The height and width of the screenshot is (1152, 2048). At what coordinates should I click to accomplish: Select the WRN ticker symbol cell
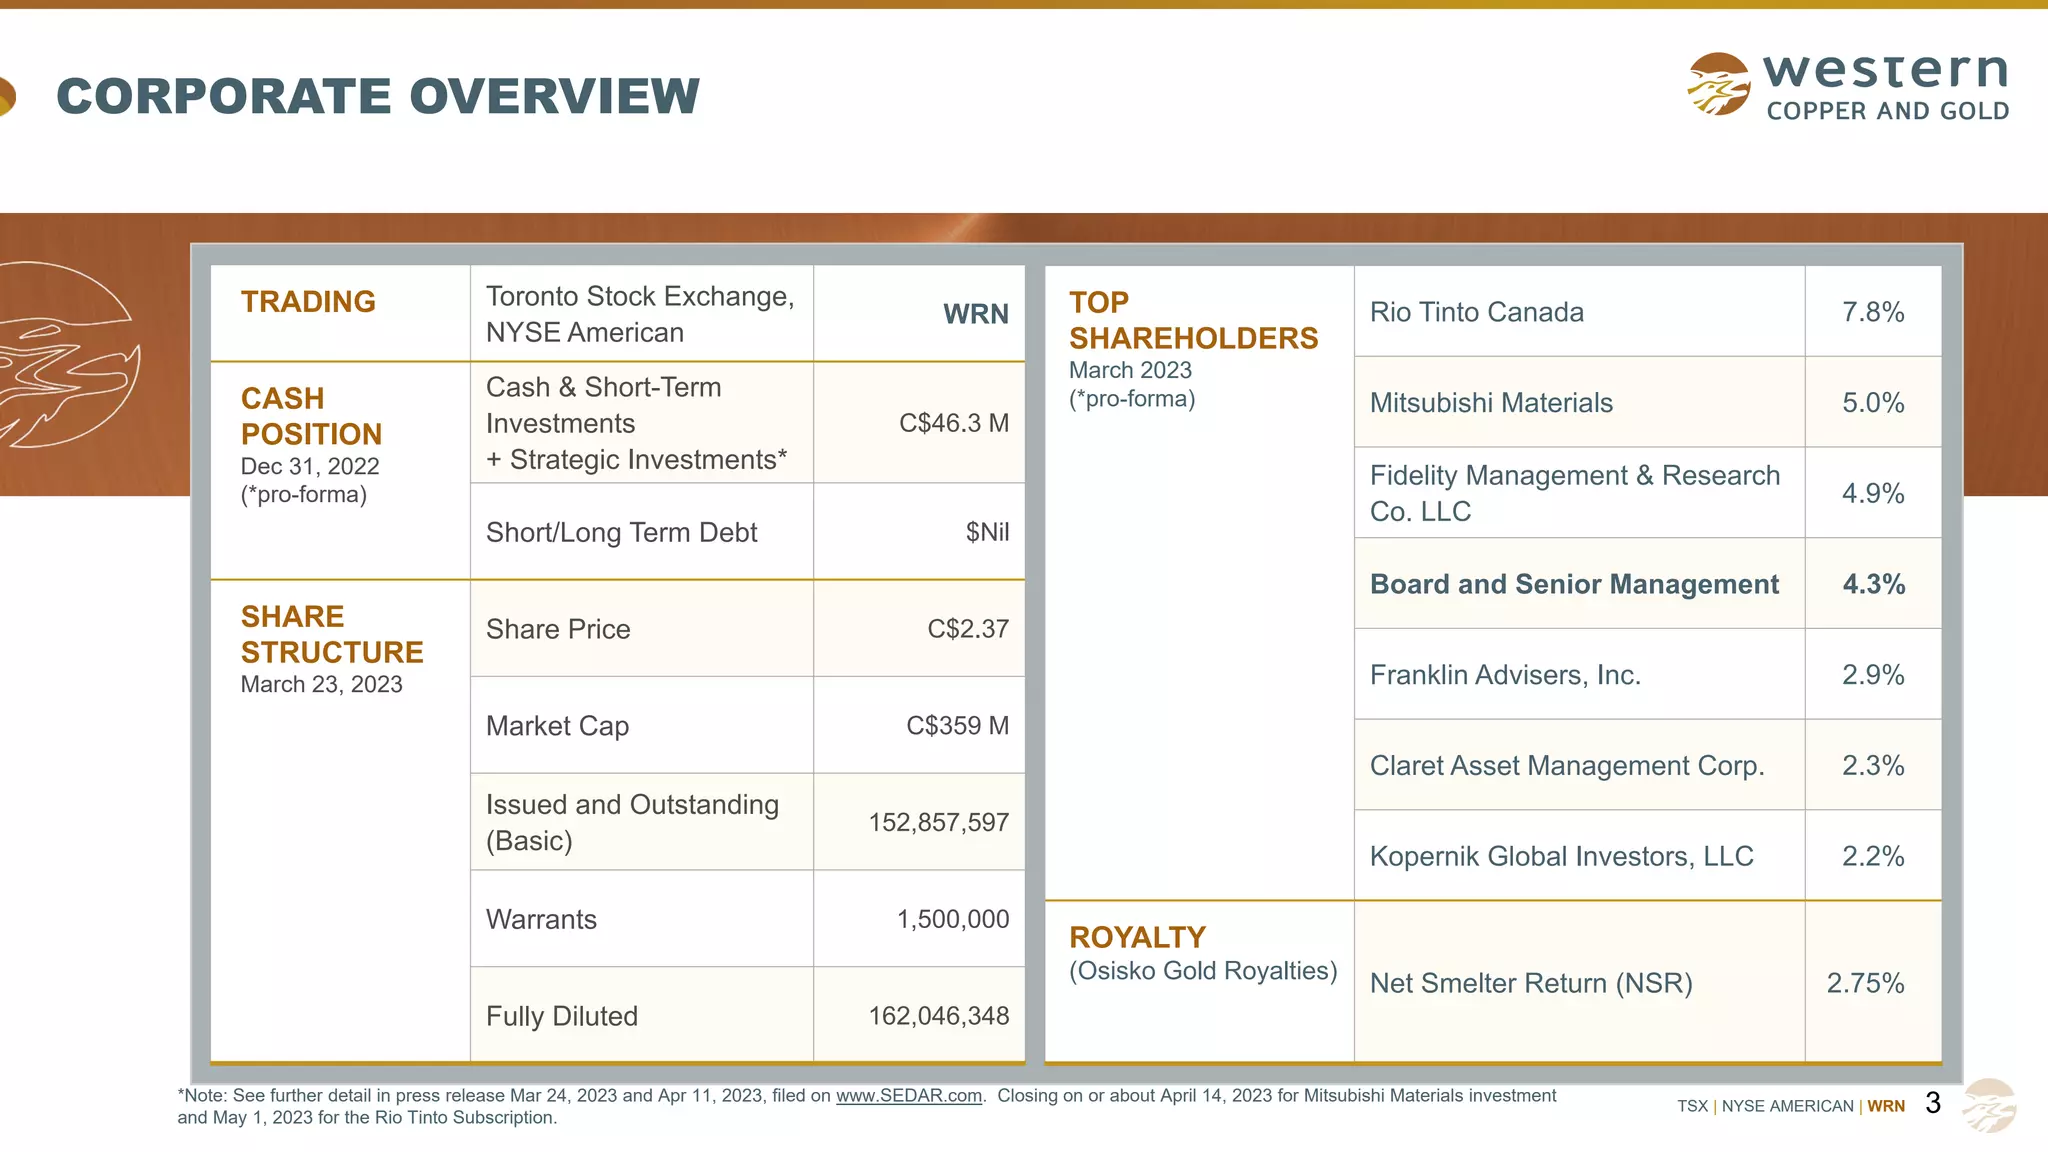(x=975, y=314)
